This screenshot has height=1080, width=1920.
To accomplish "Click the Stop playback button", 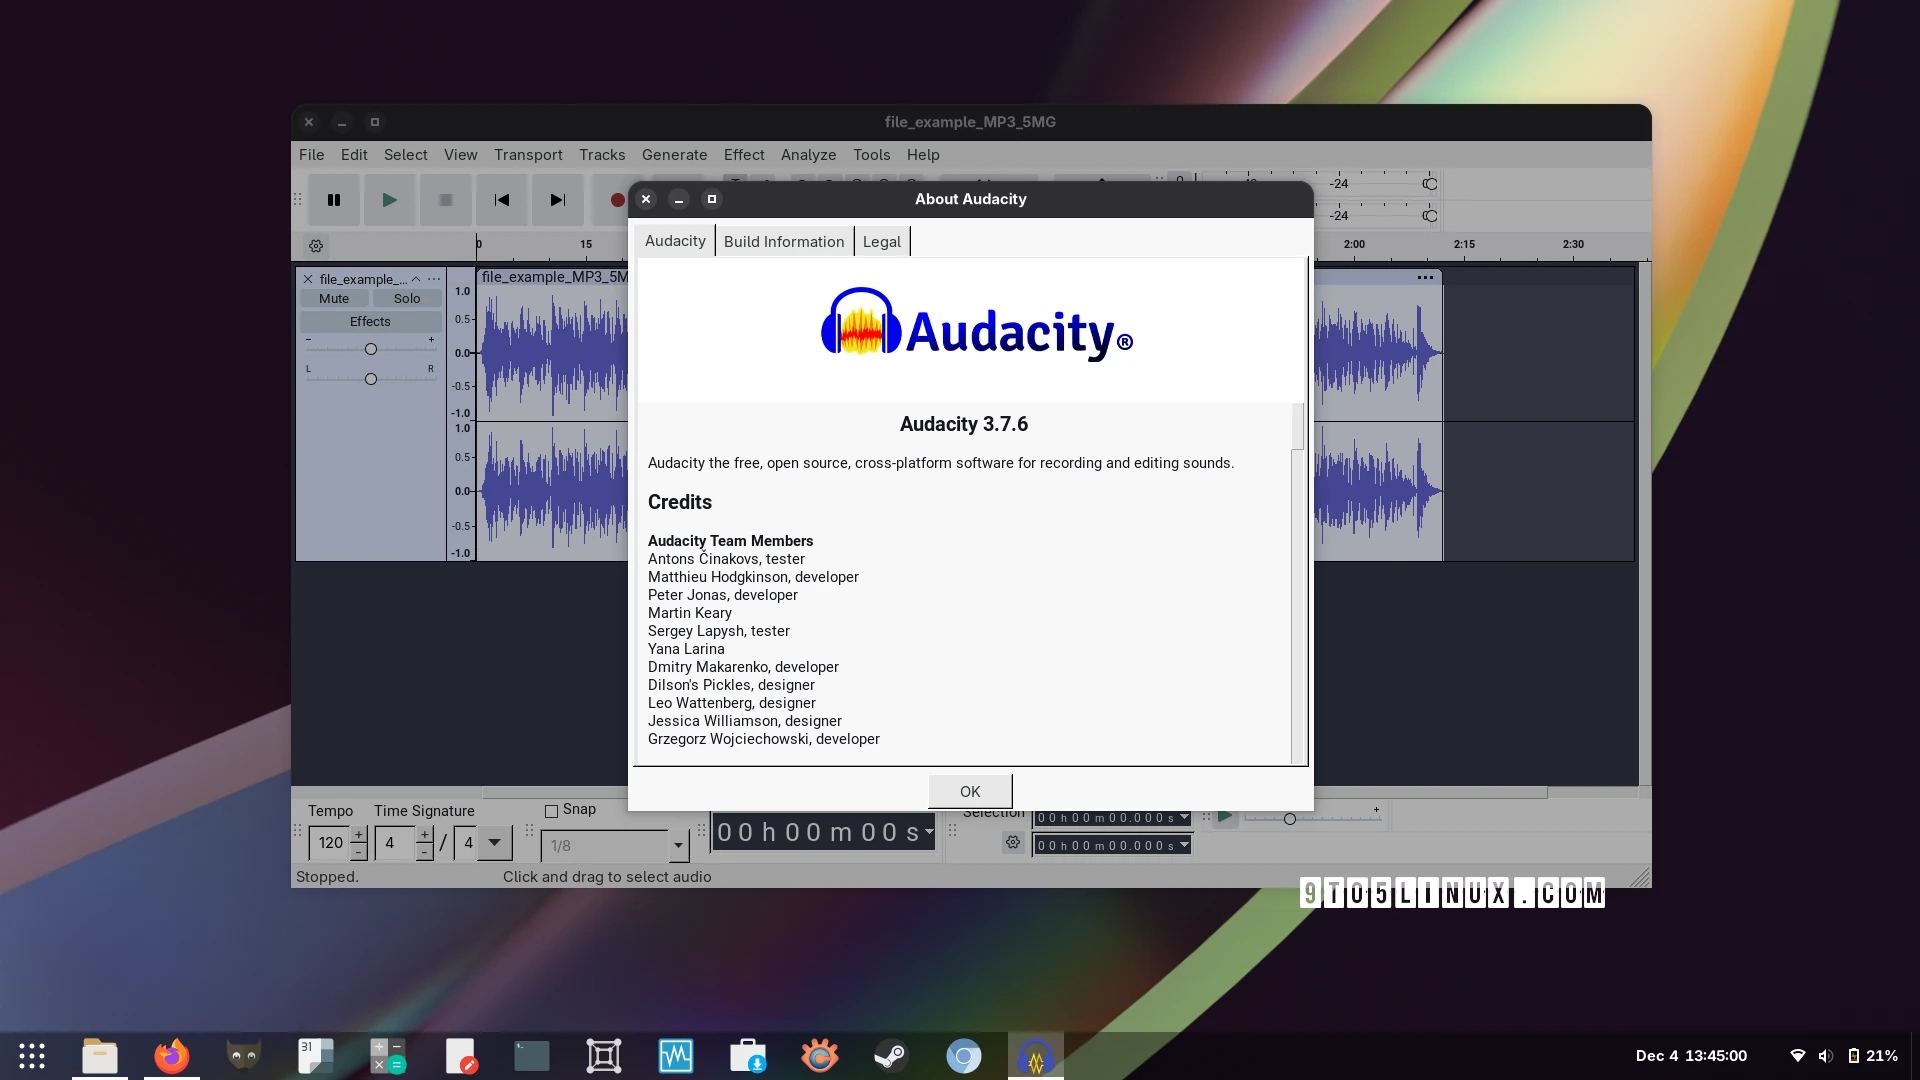I will (x=445, y=200).
